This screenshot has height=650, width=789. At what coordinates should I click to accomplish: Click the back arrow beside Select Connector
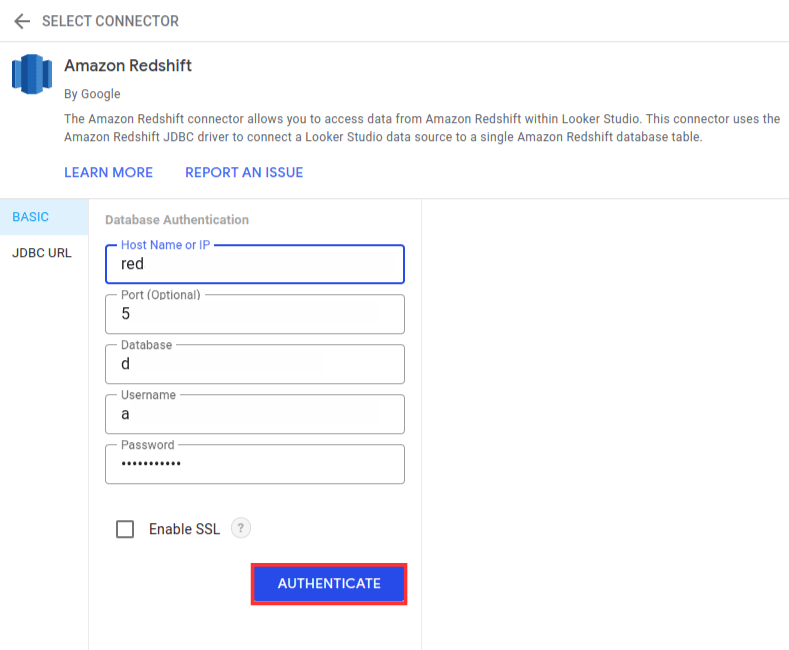click(x=22, y=21)
